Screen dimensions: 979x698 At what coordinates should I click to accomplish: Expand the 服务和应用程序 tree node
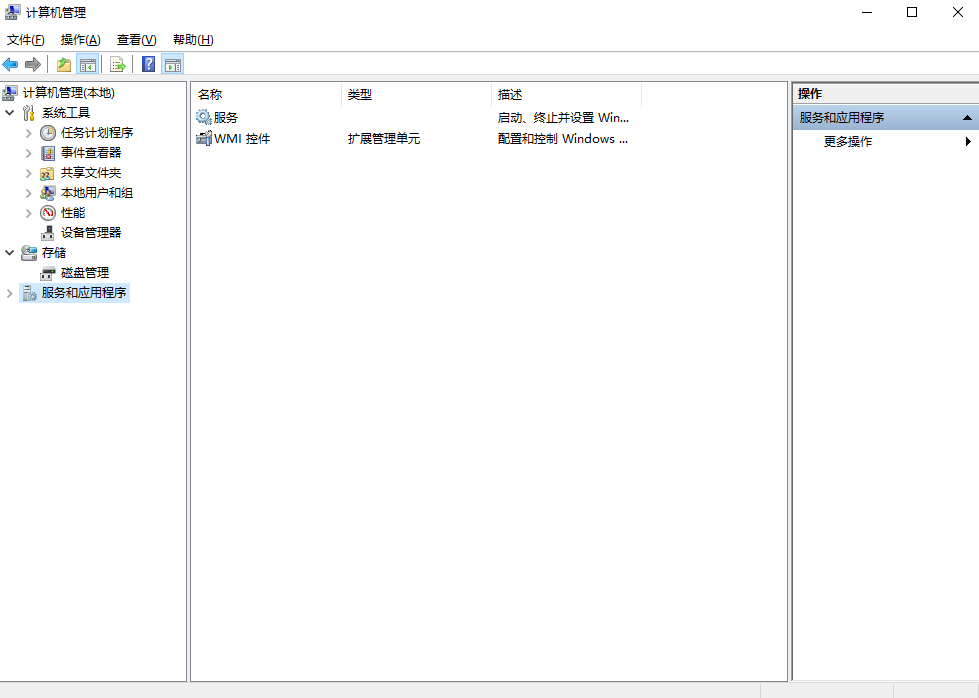(9, 292)
